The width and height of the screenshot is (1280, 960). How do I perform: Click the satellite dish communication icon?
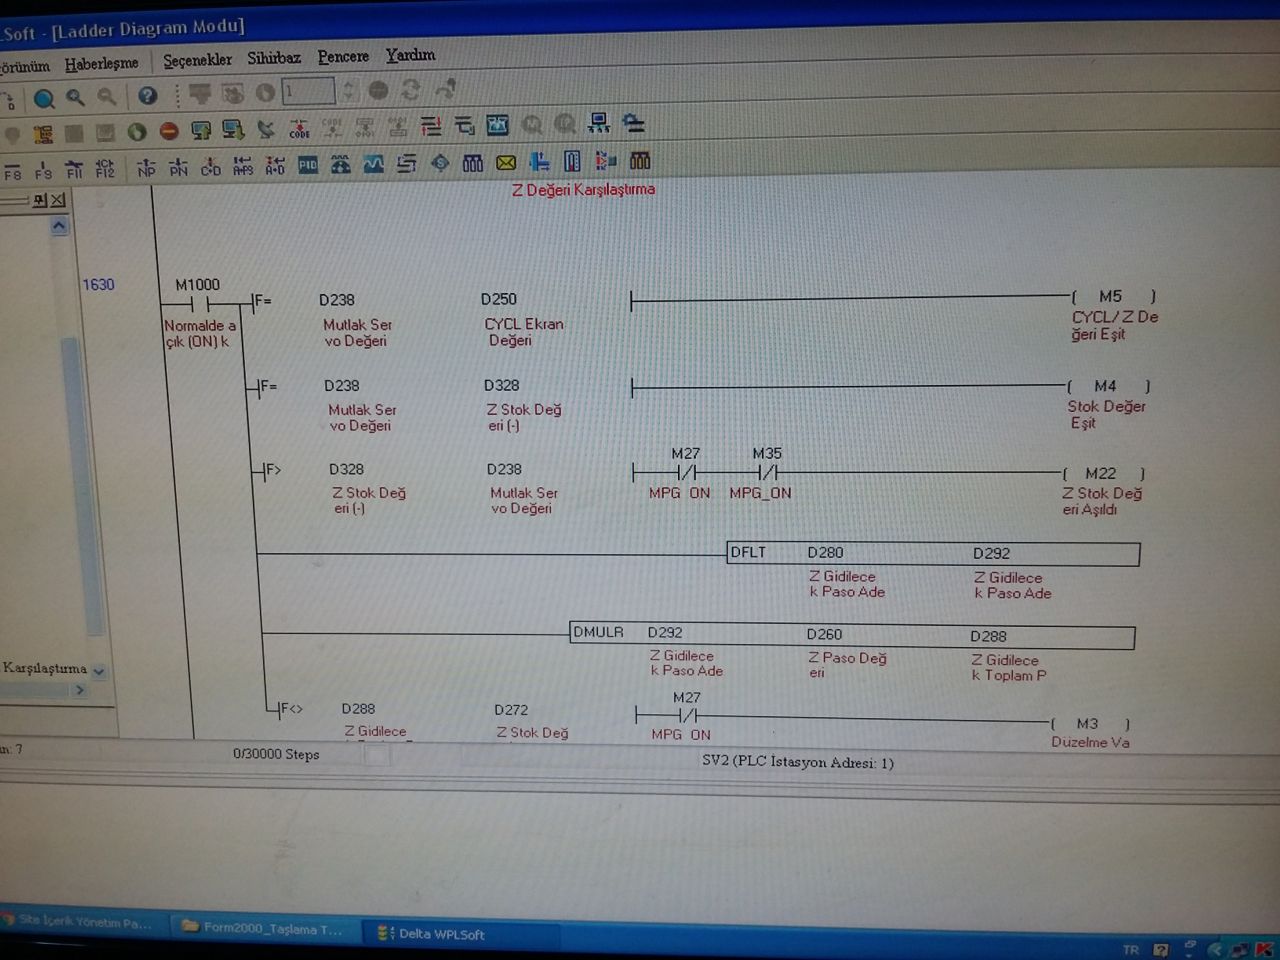(x=266, y=129)
